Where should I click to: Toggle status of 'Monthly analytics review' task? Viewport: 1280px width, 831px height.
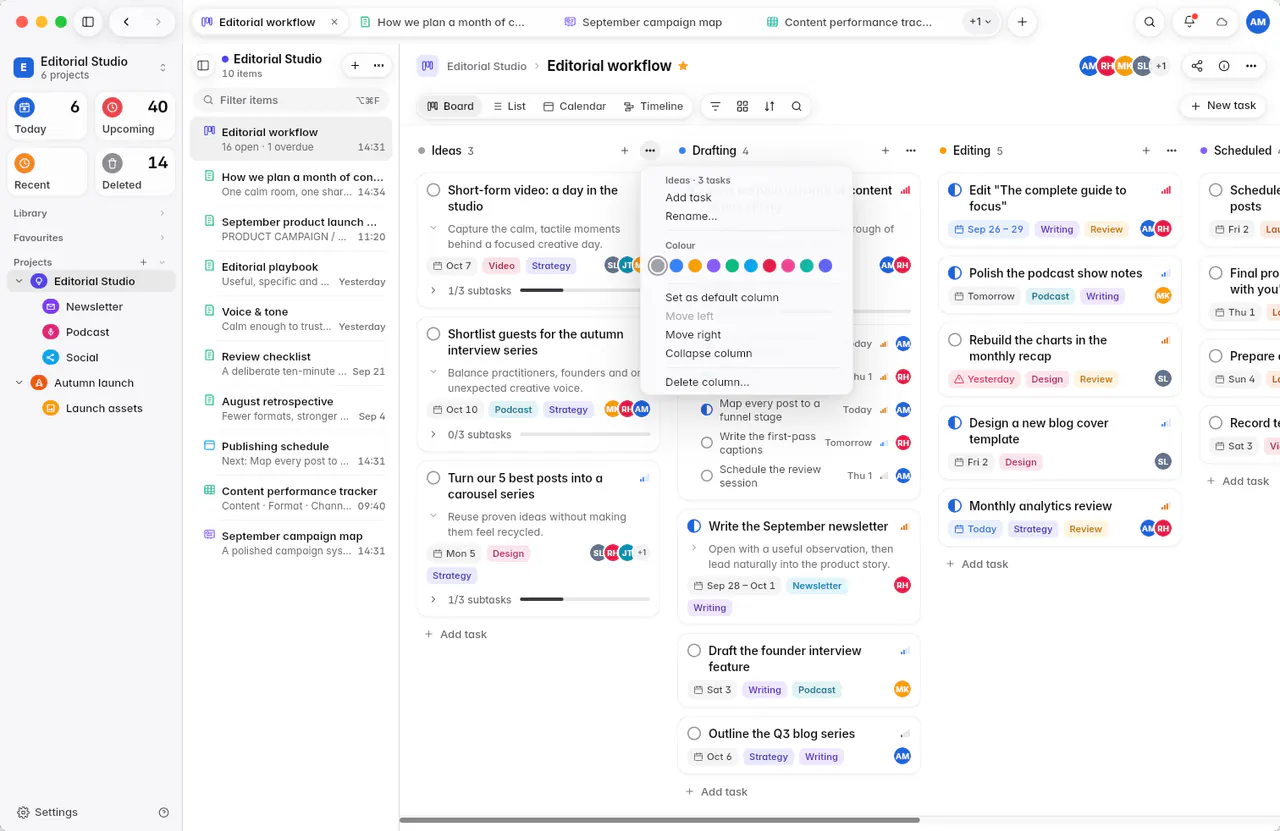[954, 506]
